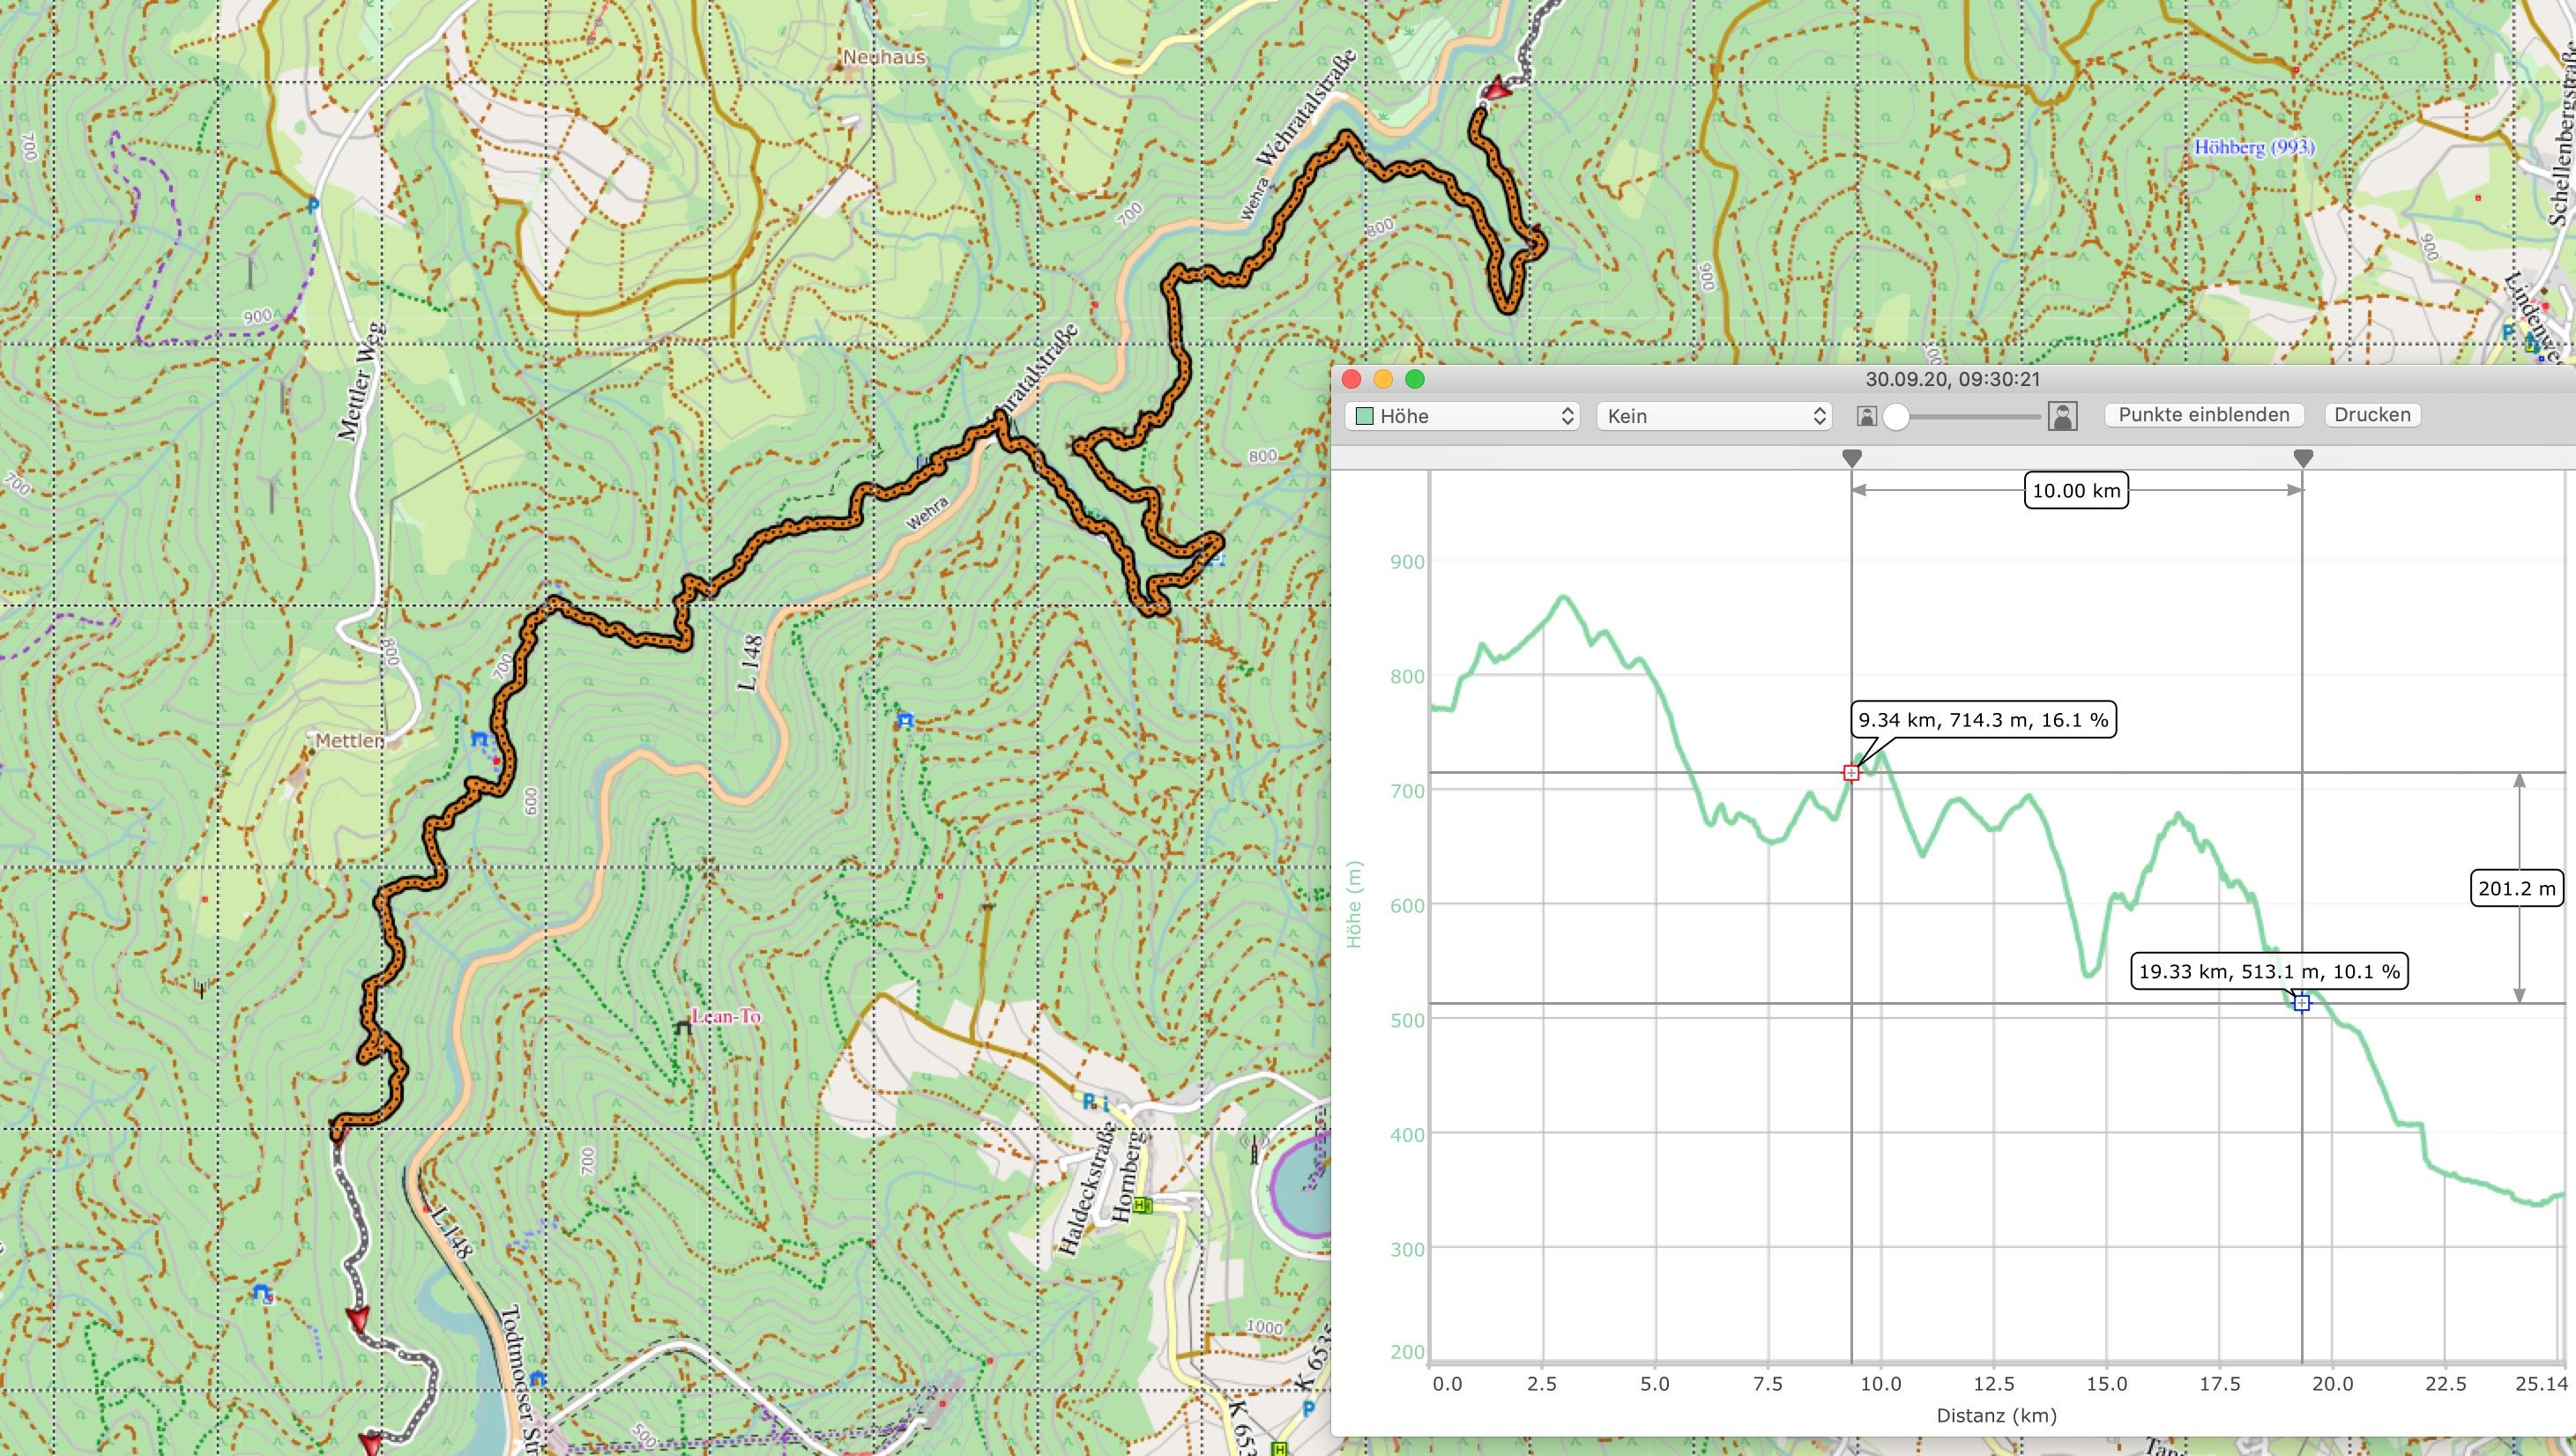Viewport: 2576px width, 1456px height.
Task: Click the parking icon north of Hornberg
Action: pos(1089,1101)
